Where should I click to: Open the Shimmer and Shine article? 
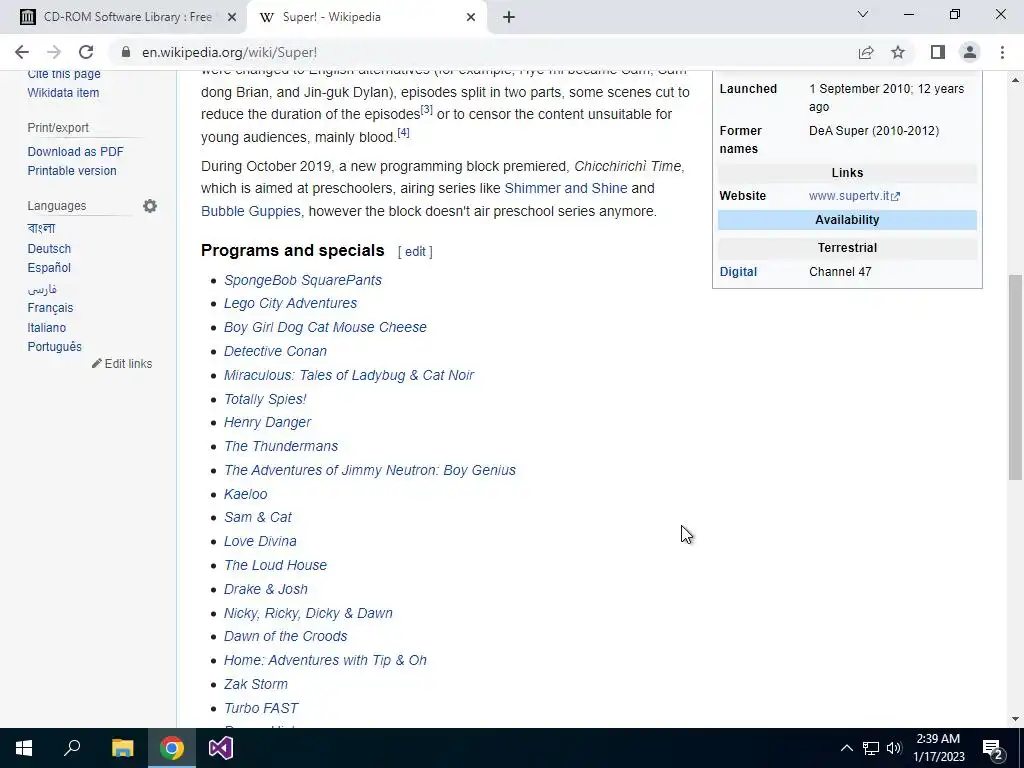pyautogui.click(x=566, y=188)
